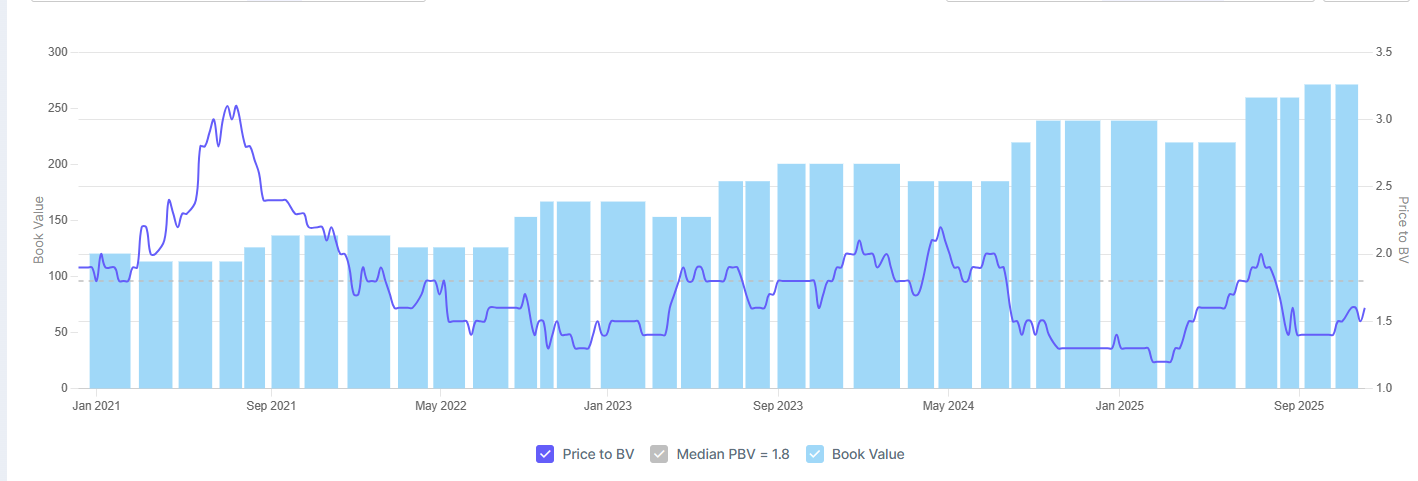Click the vertical Price to BV axis title
1418x481 pixels.
pyautogui.click(x=1403, y=230)
